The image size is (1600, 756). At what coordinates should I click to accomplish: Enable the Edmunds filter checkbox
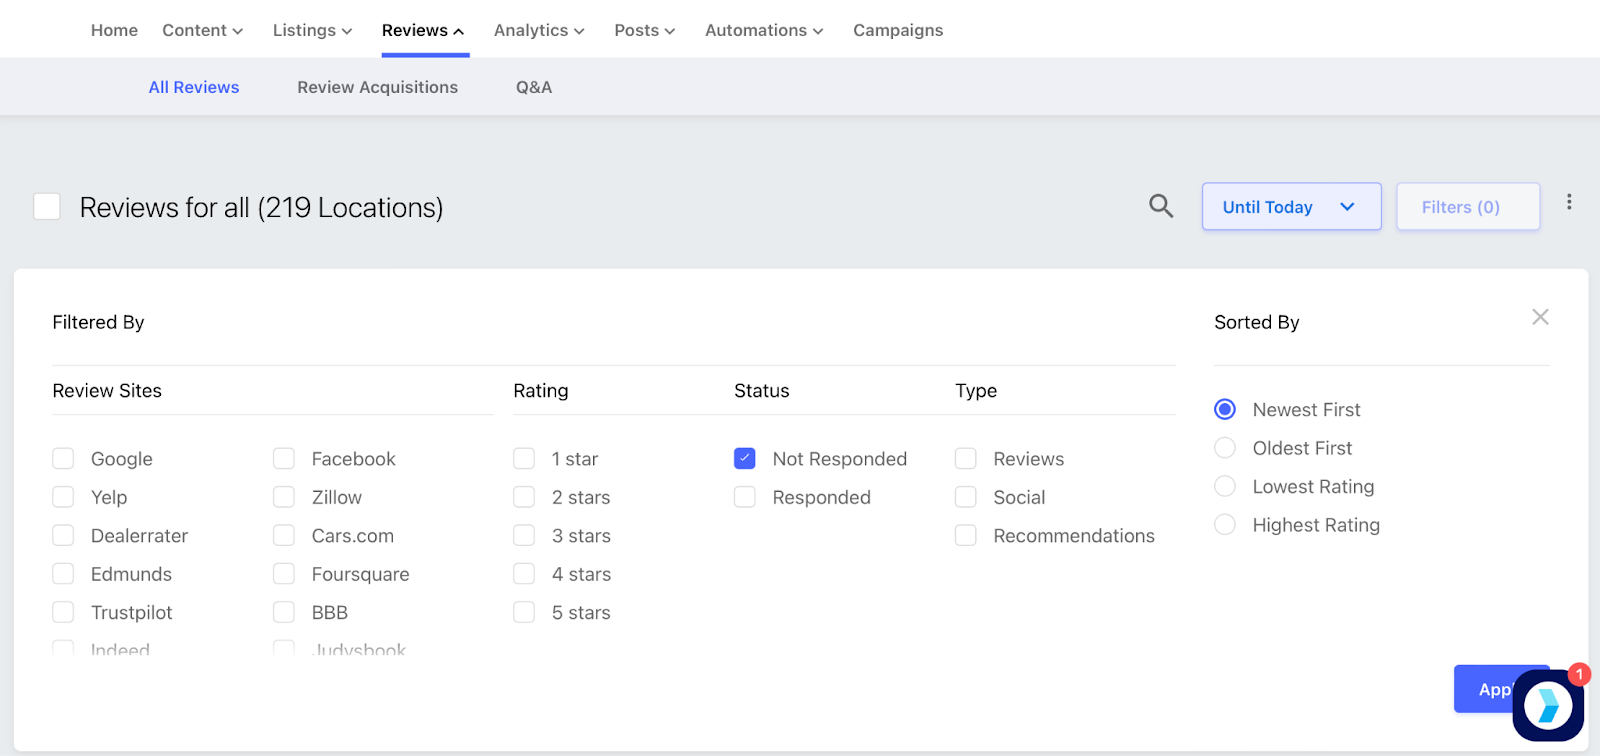[63, 574]
